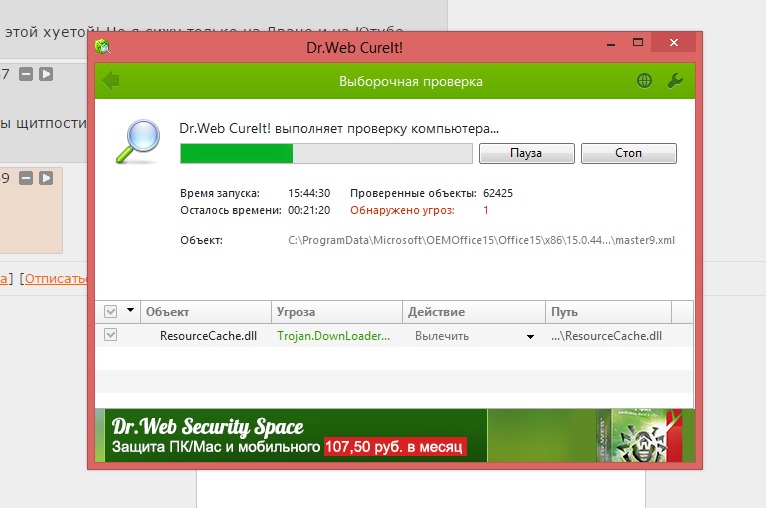Viewport: 766px width, 508px height.
Task: Click the Обнаружено угроз label
Action: (x=402, y=211)
